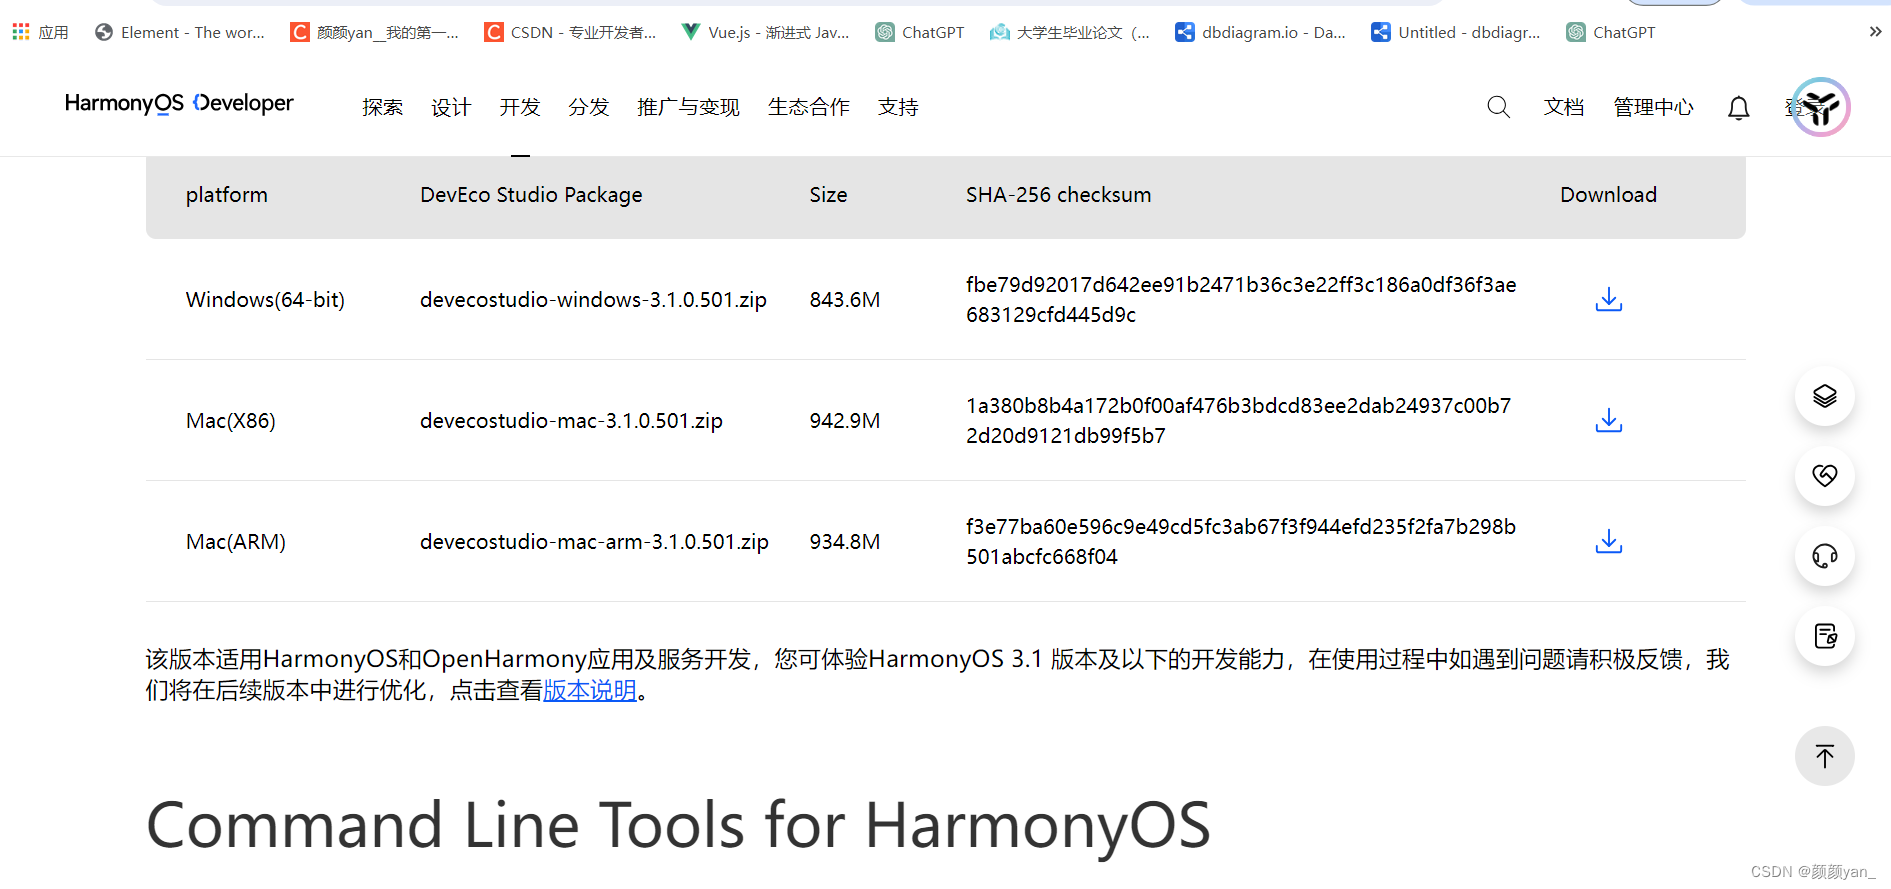Open the first ChatGPT bookmark
Image resolution: width=1891 pixels, height=889 pixels.
(x=920, y=32)
